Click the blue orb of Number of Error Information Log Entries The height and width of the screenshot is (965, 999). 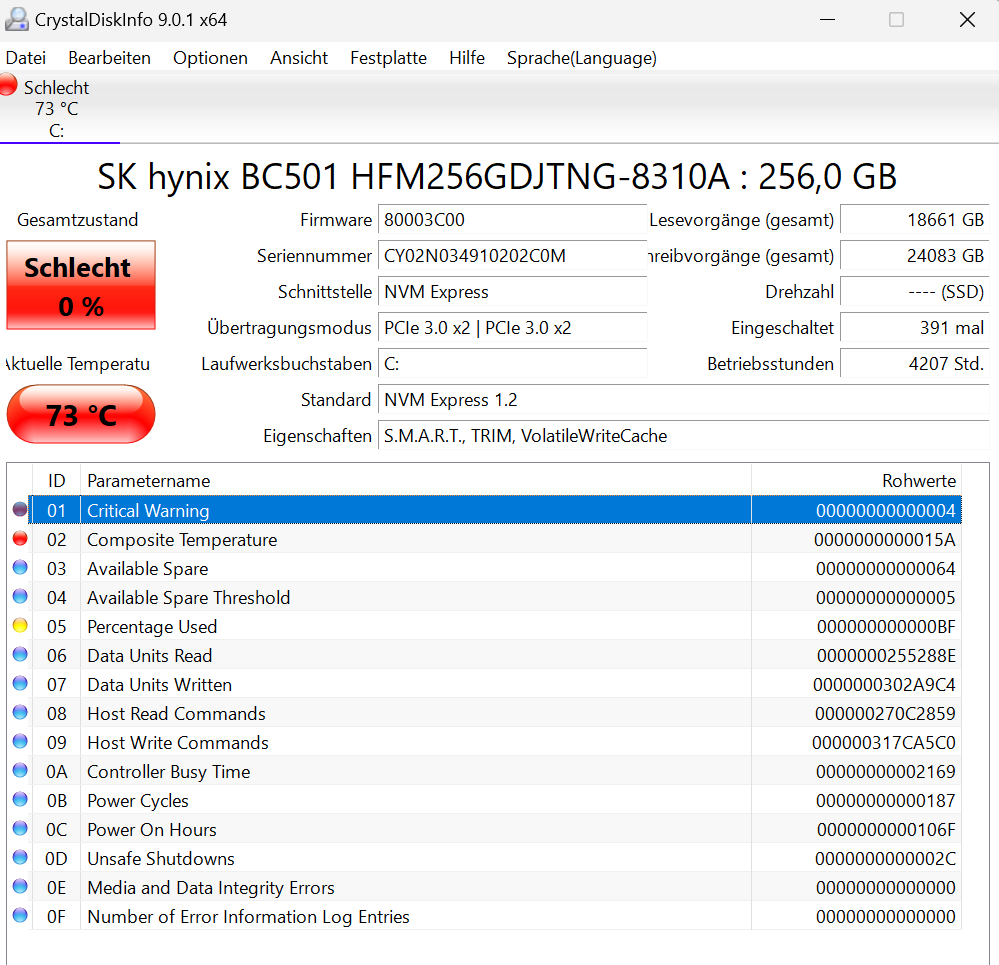pyautogui.click(x=20, y=915)
